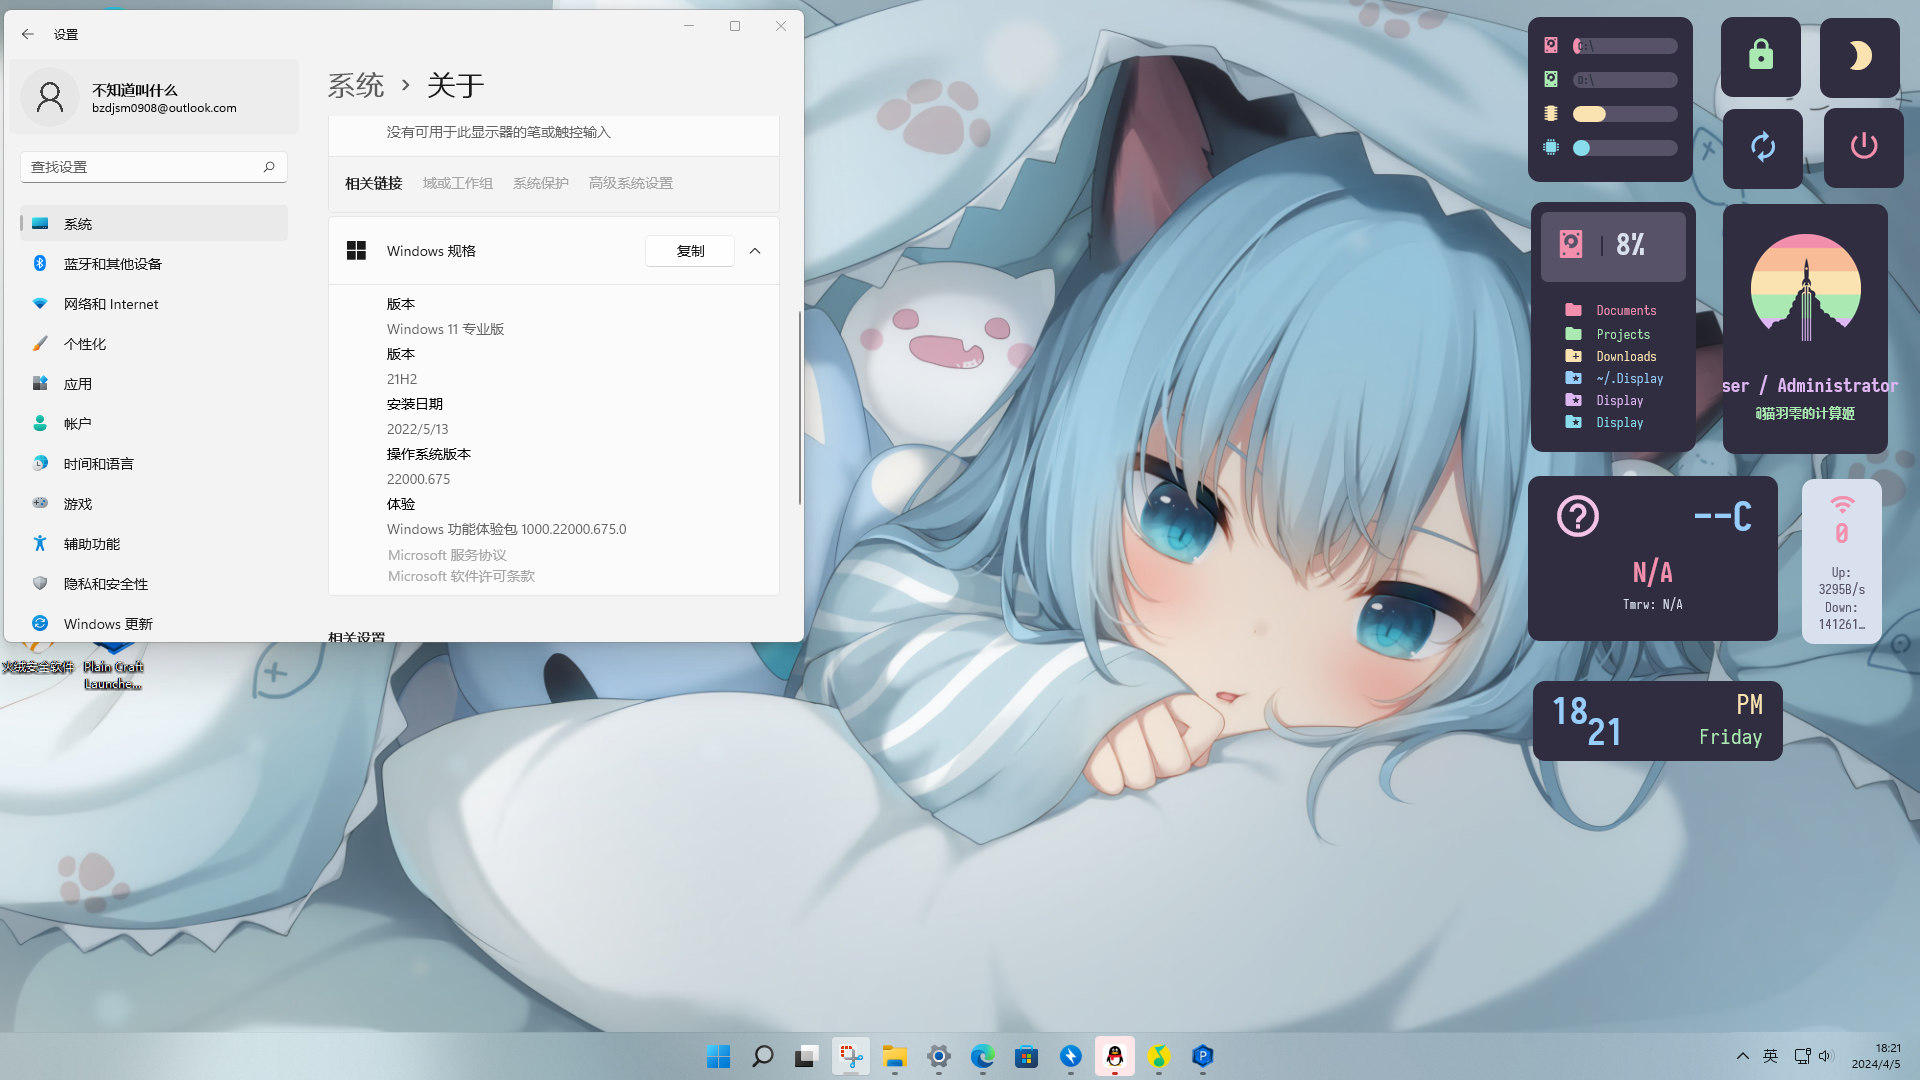Open the taskbar clock 18:21 date
The width and height of the screenshot is (1920, 1080).
click(1876, 1056)
